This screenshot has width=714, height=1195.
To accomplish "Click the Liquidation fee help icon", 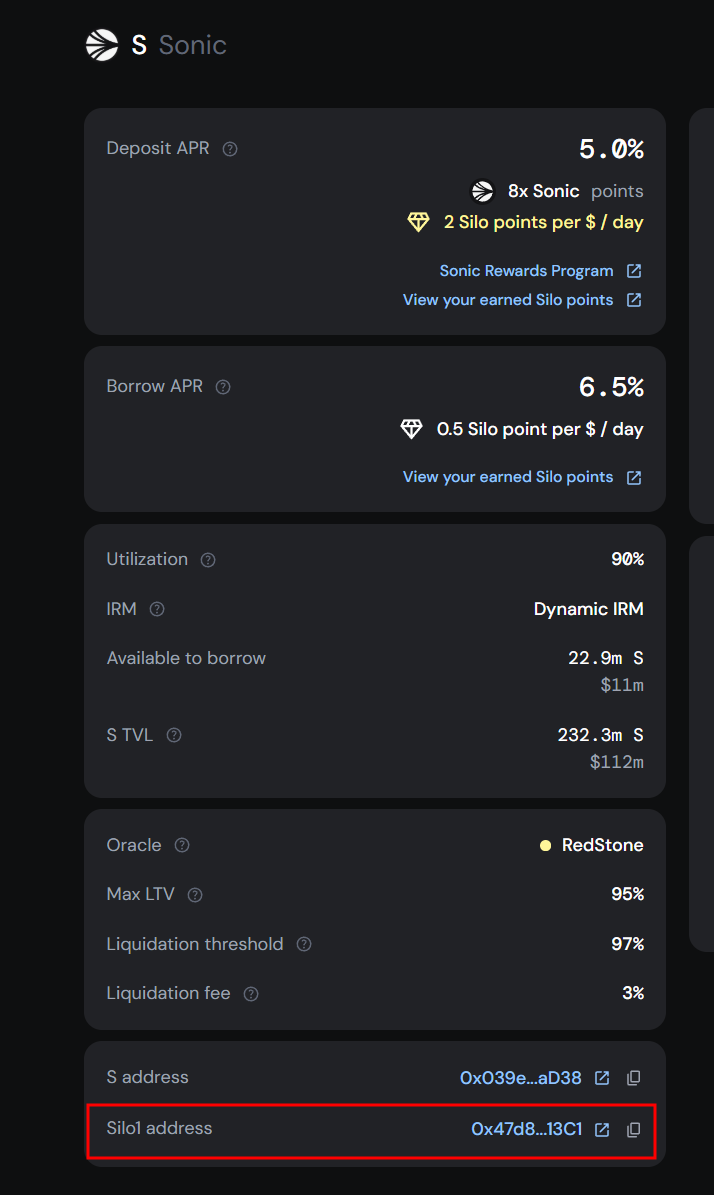I will [x=251, y=994].
